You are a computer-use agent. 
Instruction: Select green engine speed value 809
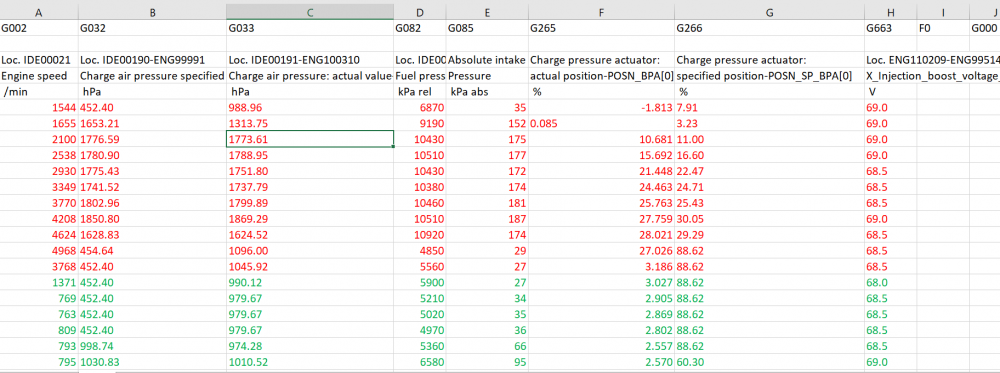coord(39,331)
